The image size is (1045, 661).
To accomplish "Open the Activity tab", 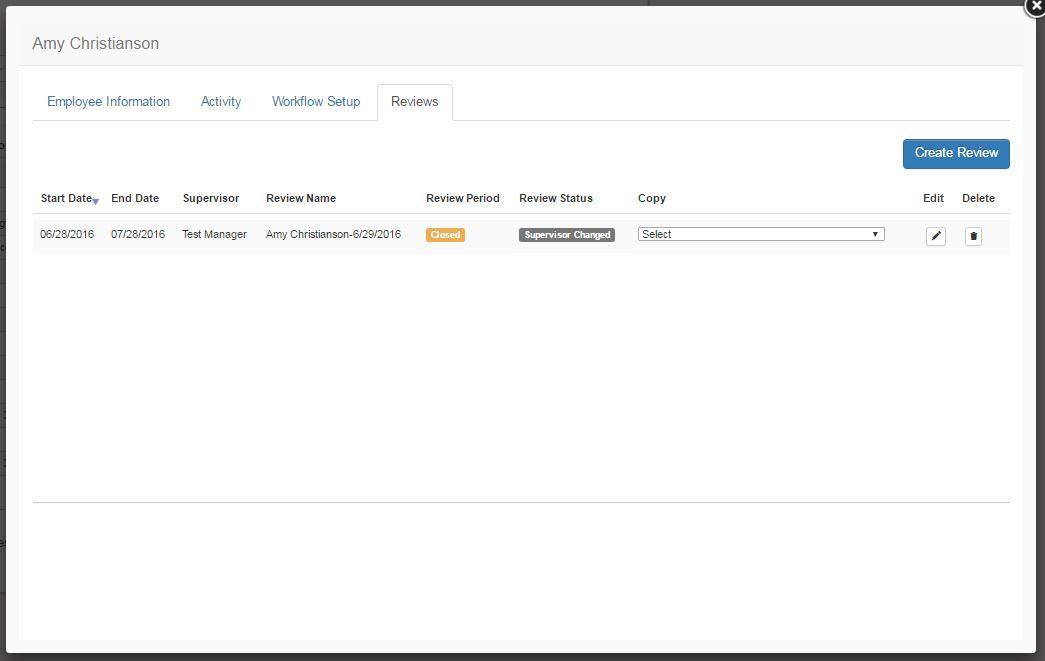I will pos(221,101).
